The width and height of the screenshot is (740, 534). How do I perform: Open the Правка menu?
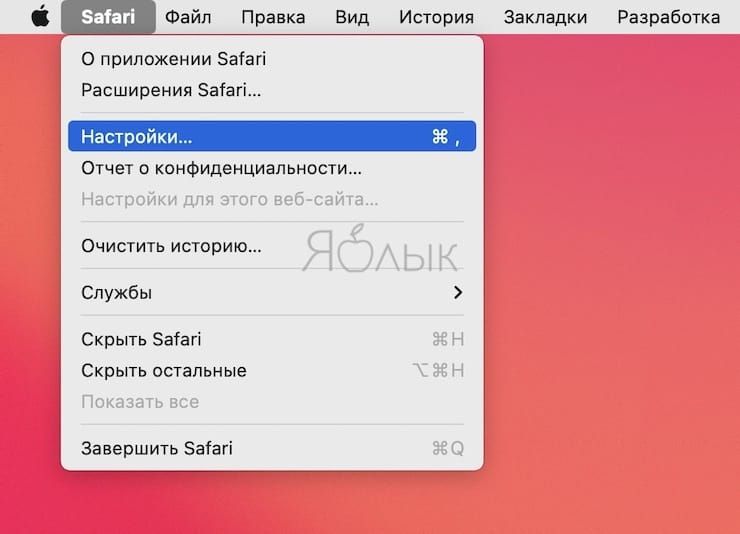pyautogui.click(x=273, y=17)
